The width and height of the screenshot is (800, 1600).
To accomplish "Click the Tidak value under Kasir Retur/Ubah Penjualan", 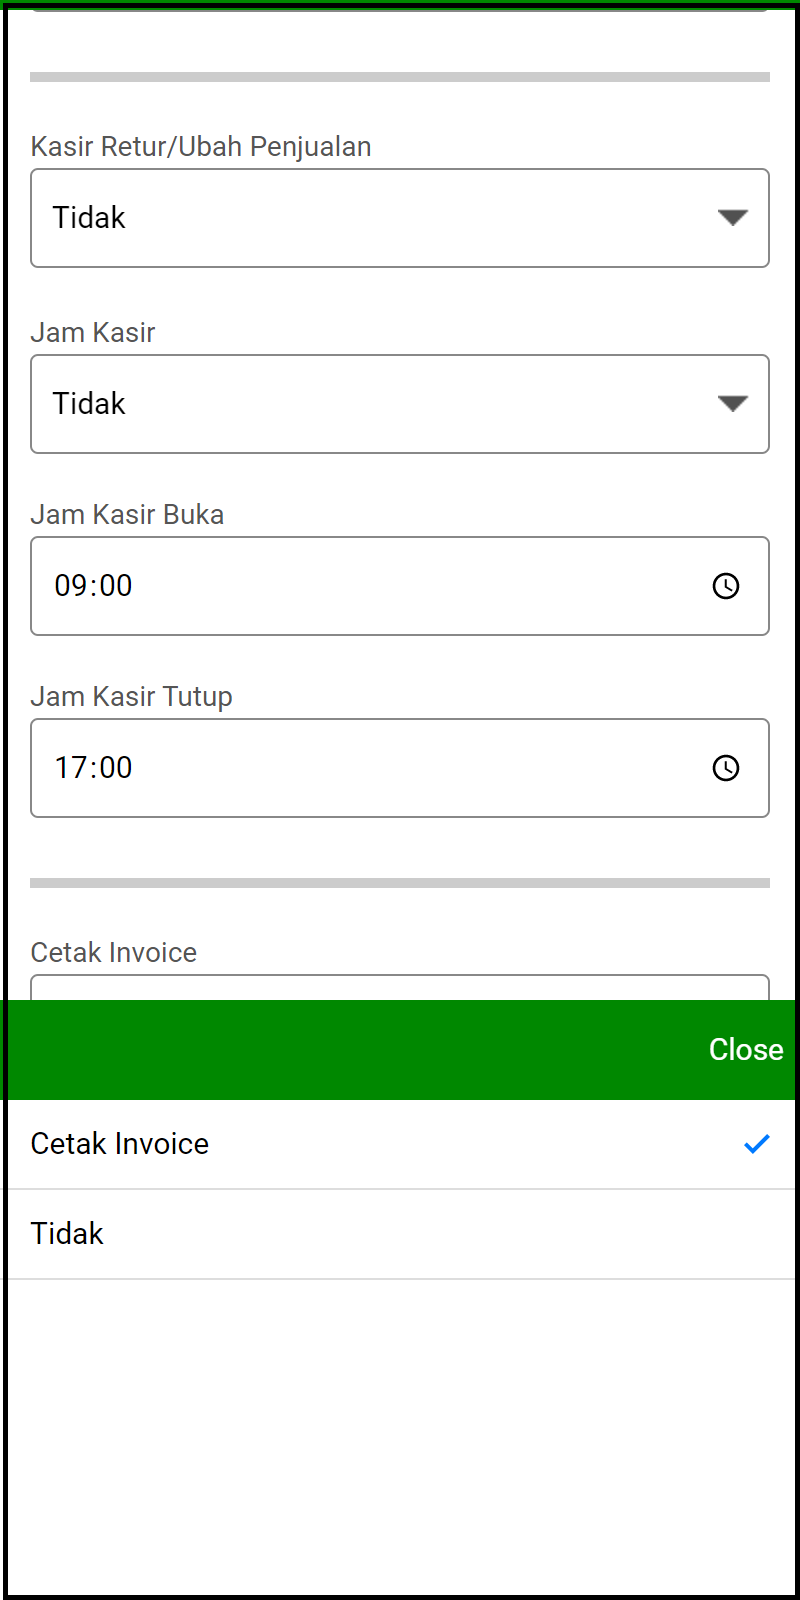I will 89,218.
